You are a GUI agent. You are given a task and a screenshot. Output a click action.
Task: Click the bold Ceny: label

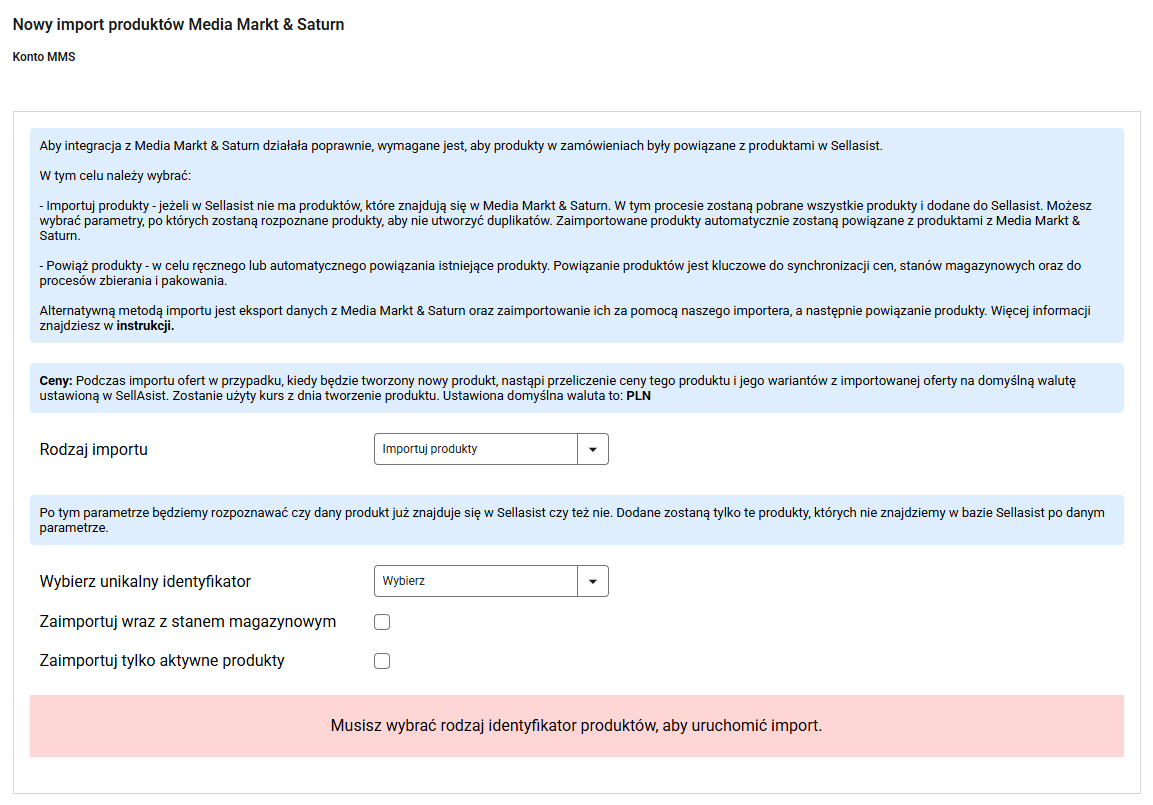[56, 381]
